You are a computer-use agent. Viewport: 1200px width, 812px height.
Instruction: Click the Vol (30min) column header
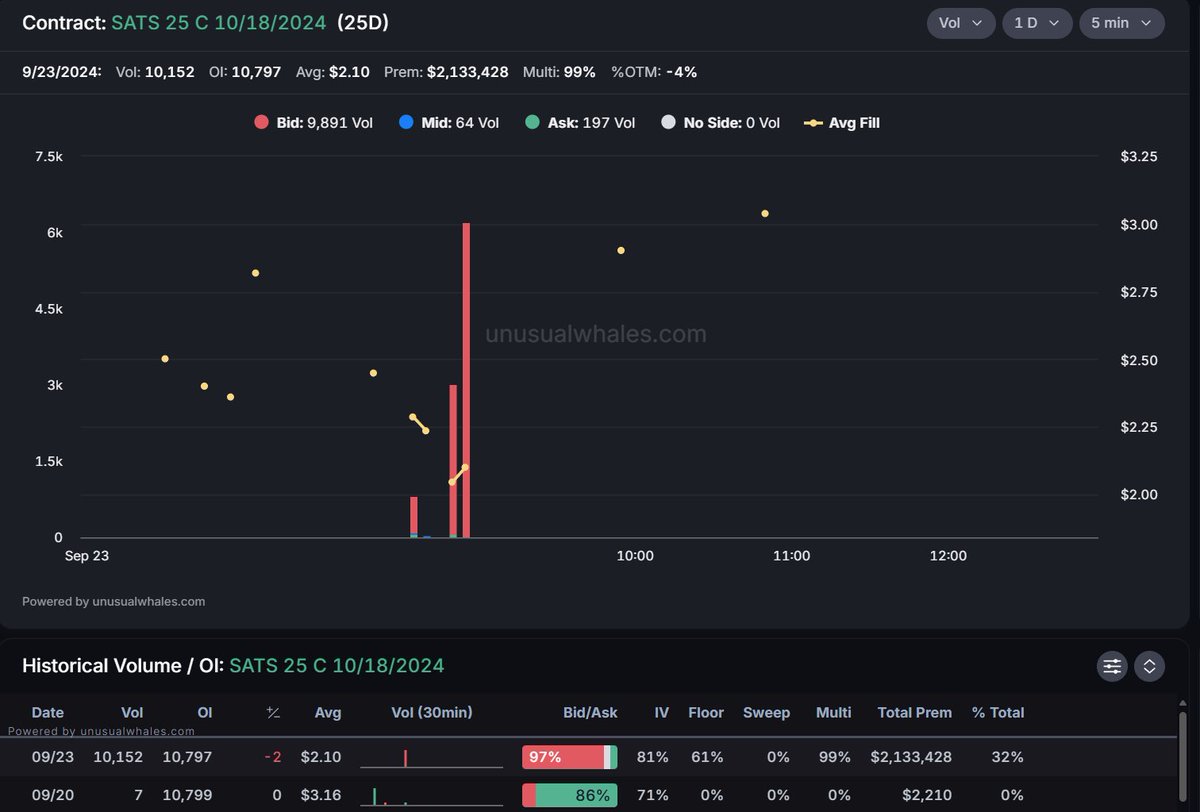tap(432, 713)
